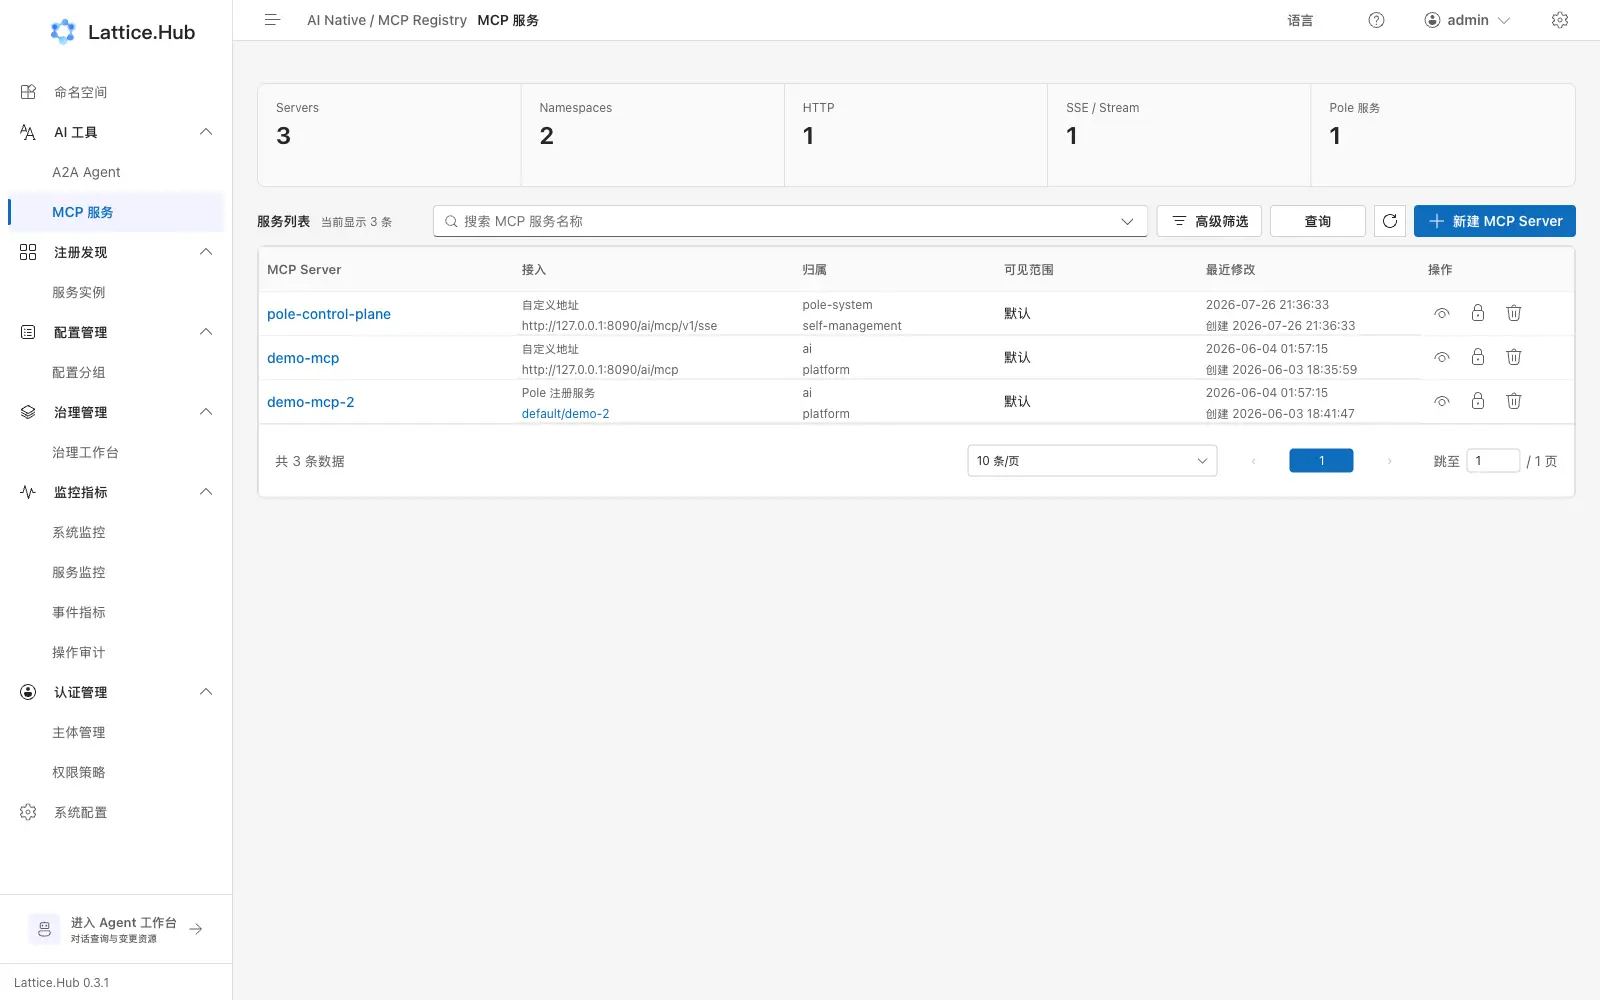Open the demo-mcp server link

pyautogui.click(x=303, y=358)
